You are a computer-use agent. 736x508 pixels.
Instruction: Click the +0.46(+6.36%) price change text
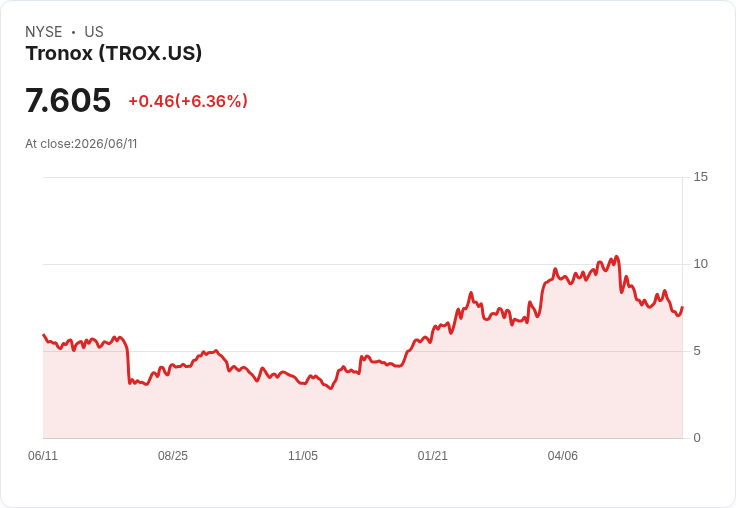[x=188, y=101]
